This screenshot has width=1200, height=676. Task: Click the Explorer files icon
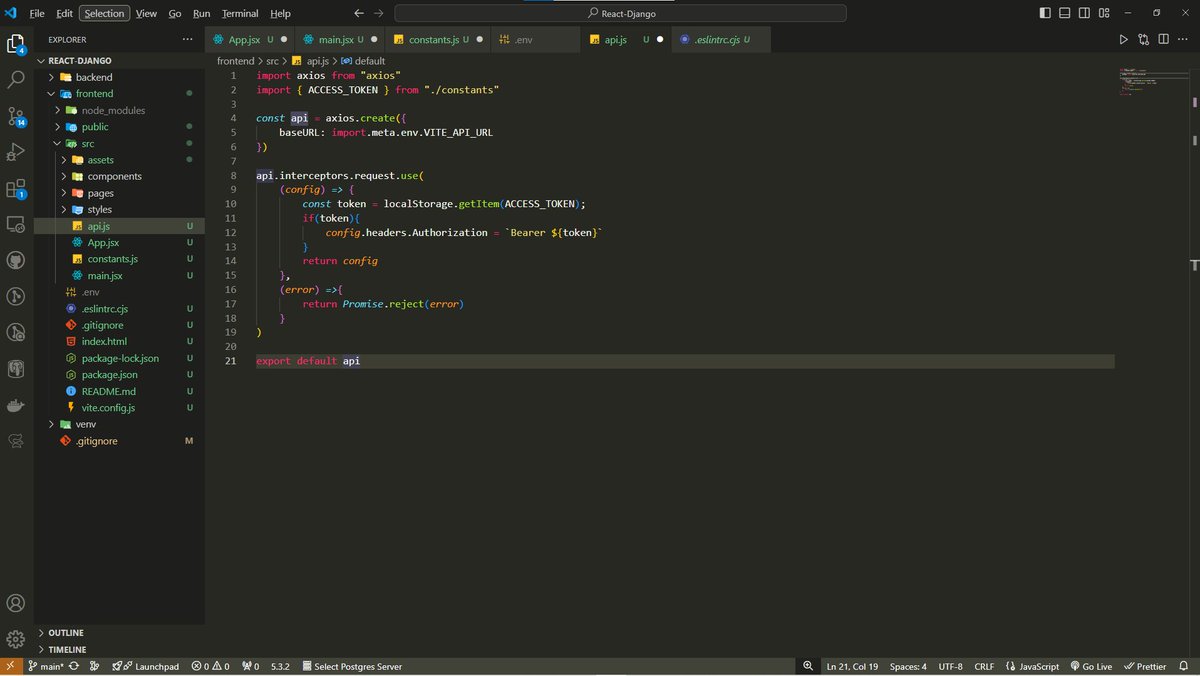coord(16,44)
